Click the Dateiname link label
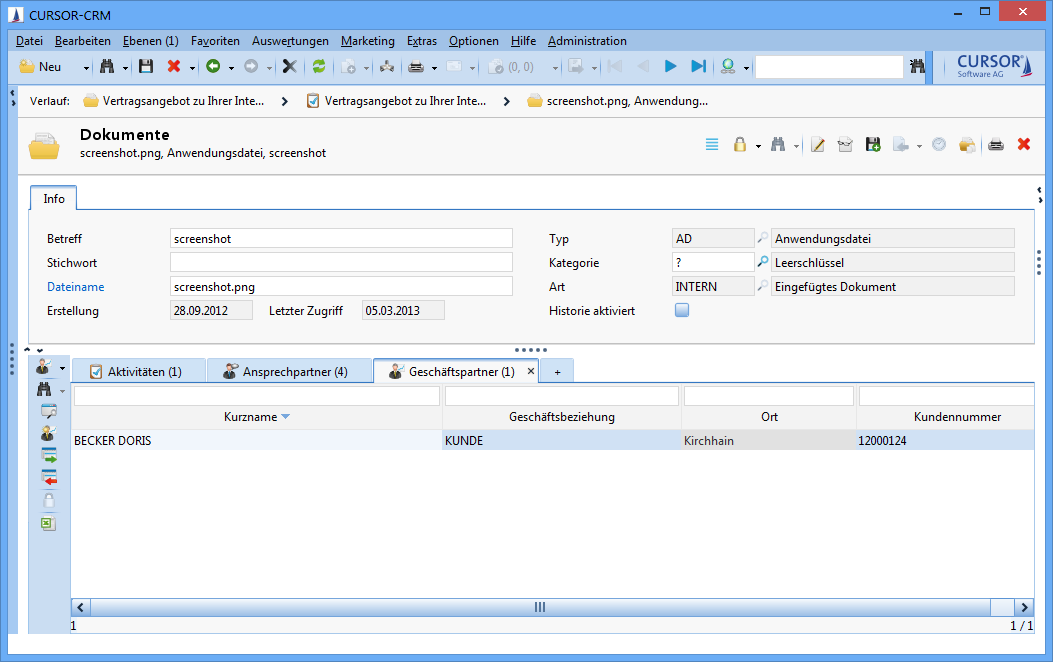Image resolution: width=1053 pixels, height=662 pixels. (76, 287)
